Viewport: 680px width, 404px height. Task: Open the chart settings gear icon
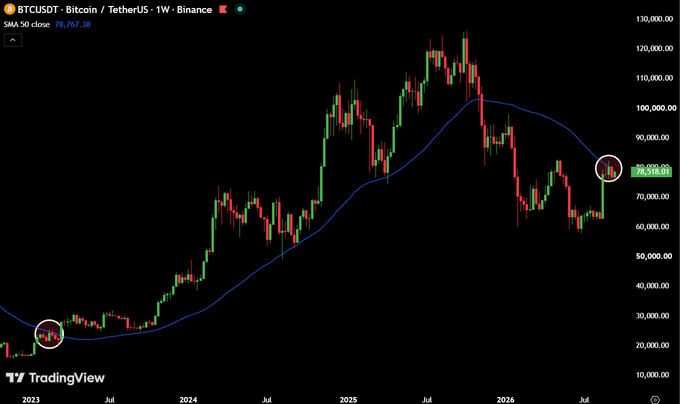coord(655,400)
